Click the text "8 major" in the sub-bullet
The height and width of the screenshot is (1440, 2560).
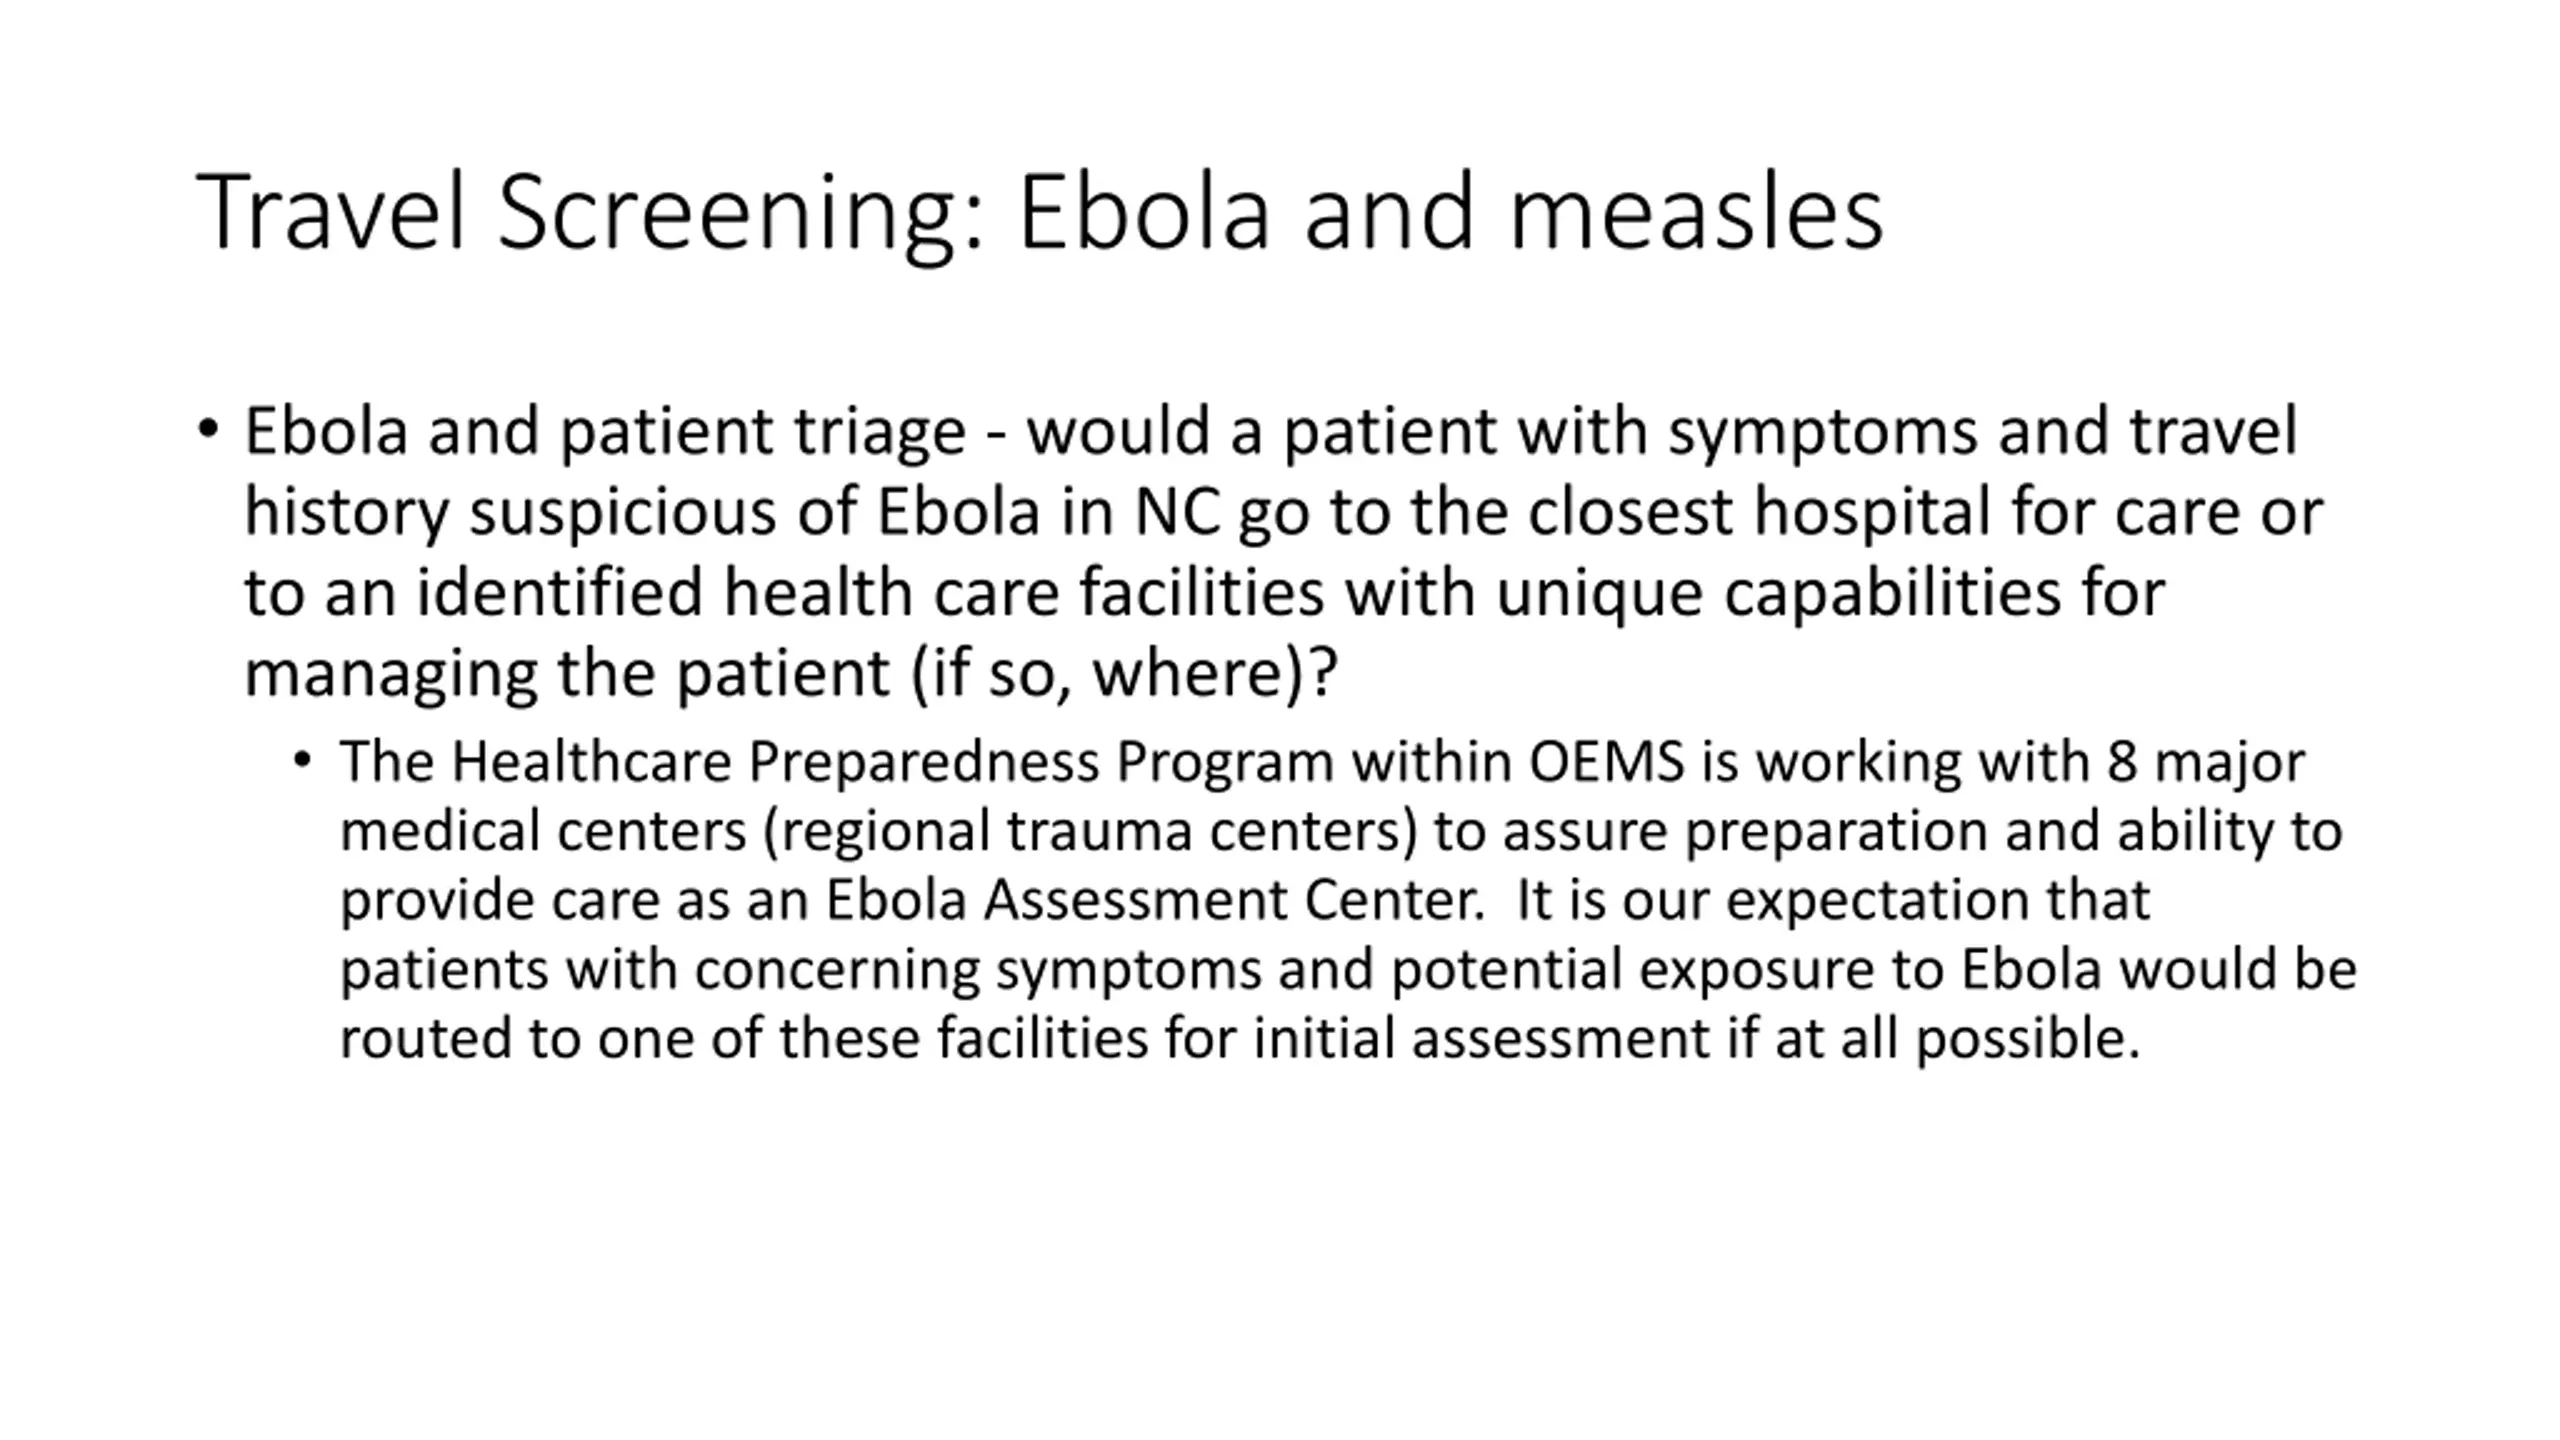pos(2206,762)
